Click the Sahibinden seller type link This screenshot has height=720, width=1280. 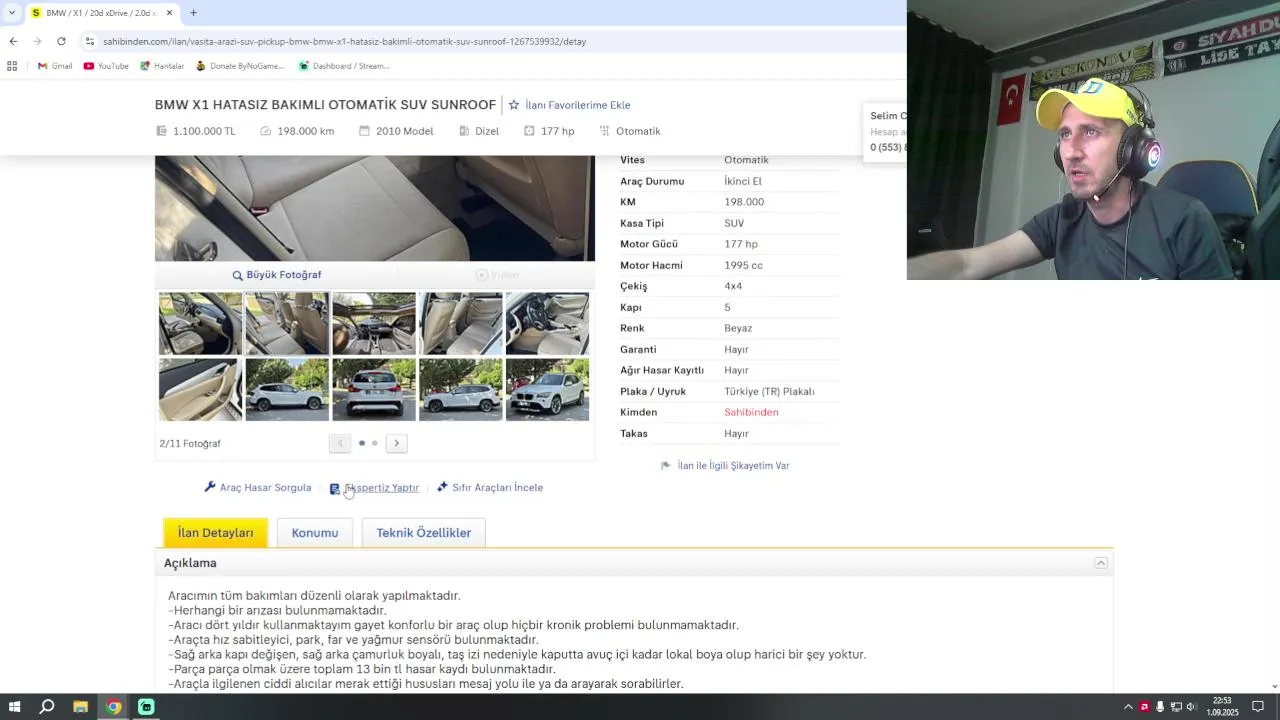point(751,412)
